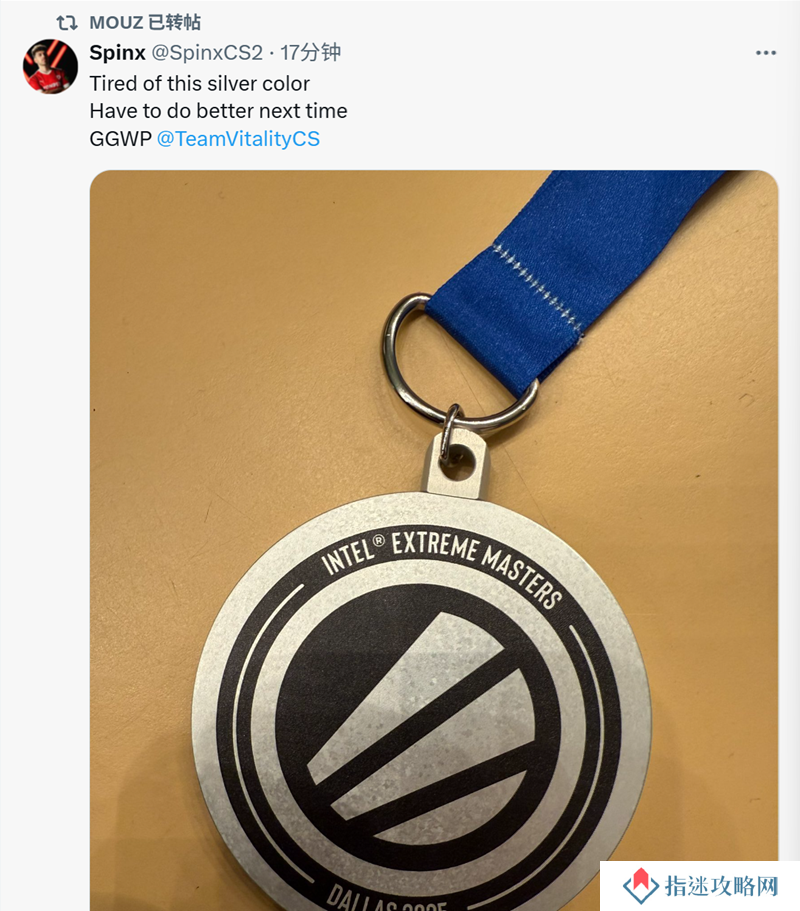Click the MOUZ 已转帖 repost label
Viewport: 800px width, 911px height.
(x=145, y=23)
